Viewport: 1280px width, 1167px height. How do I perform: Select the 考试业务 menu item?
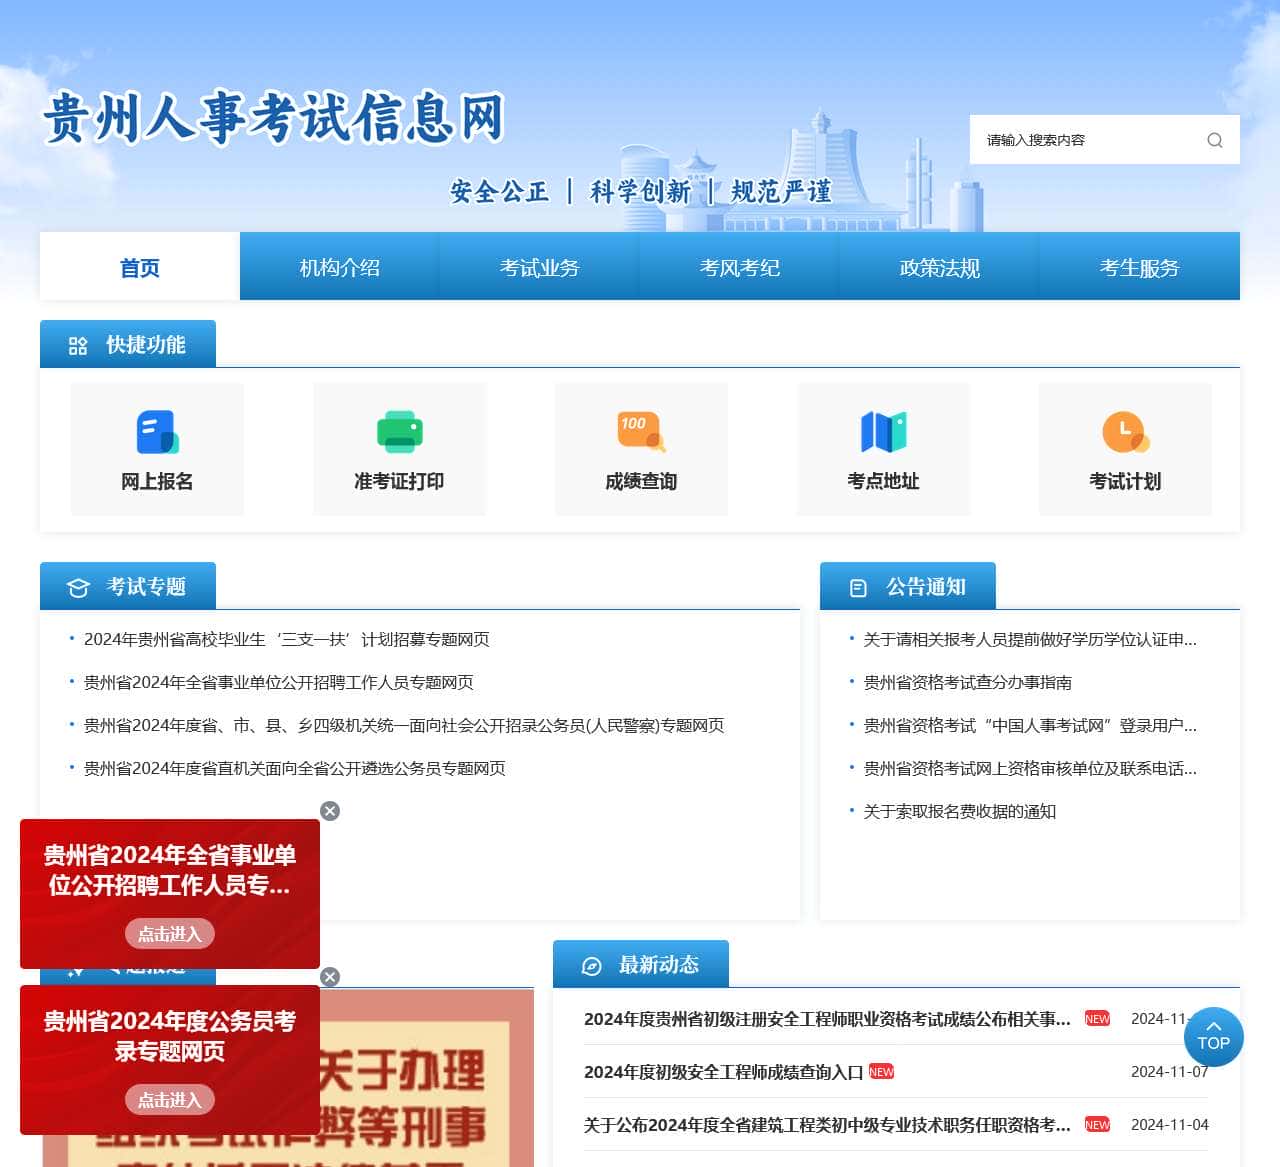click(x=540, y=267)
